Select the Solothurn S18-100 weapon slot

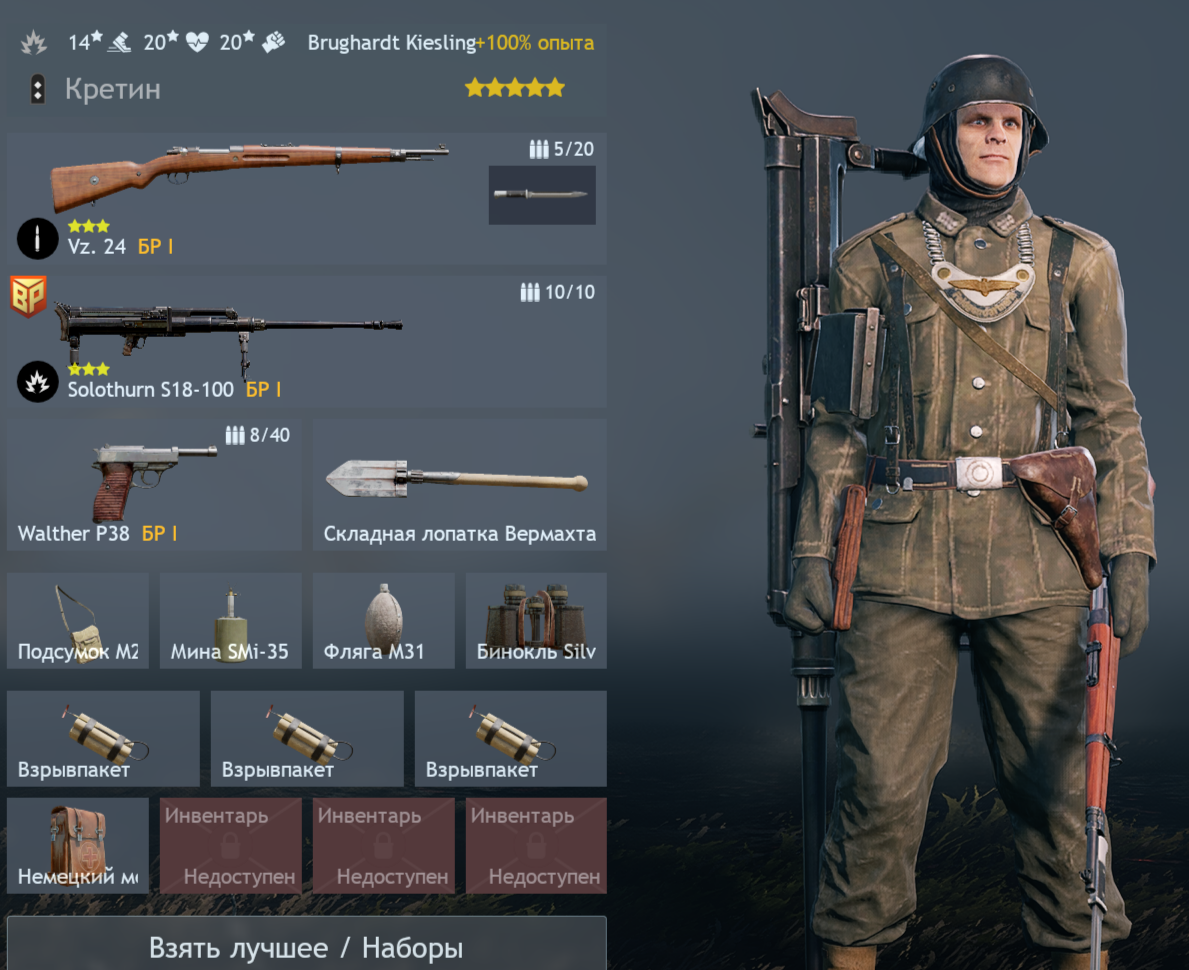[x=306, y=341]
